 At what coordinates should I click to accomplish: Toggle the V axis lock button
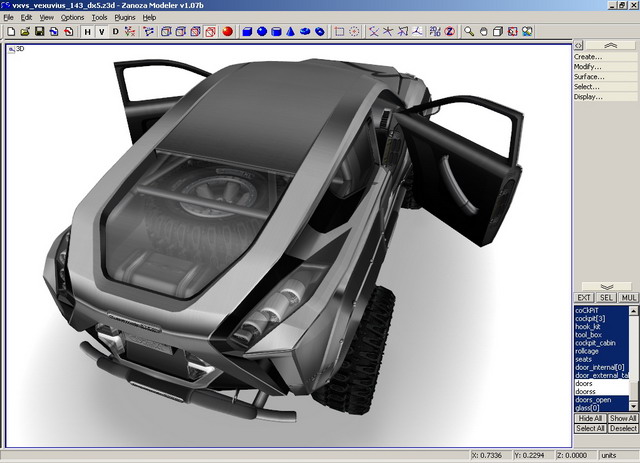pos(101,31)
